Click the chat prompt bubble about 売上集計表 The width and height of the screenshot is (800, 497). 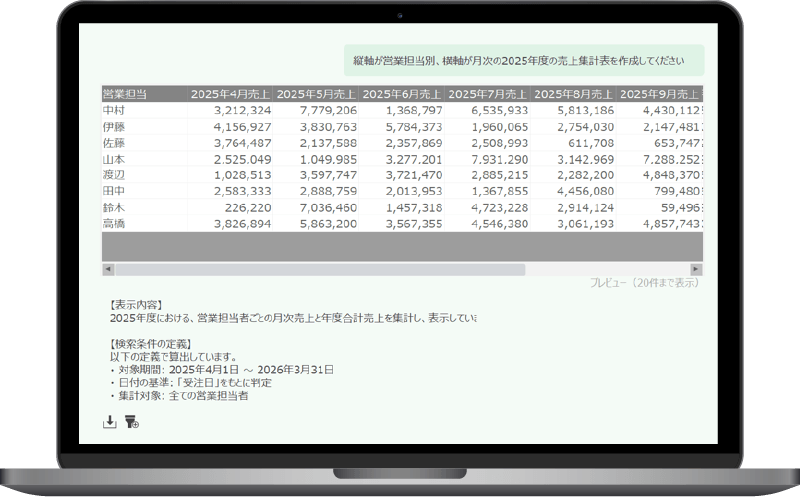(x=524, y=60)
